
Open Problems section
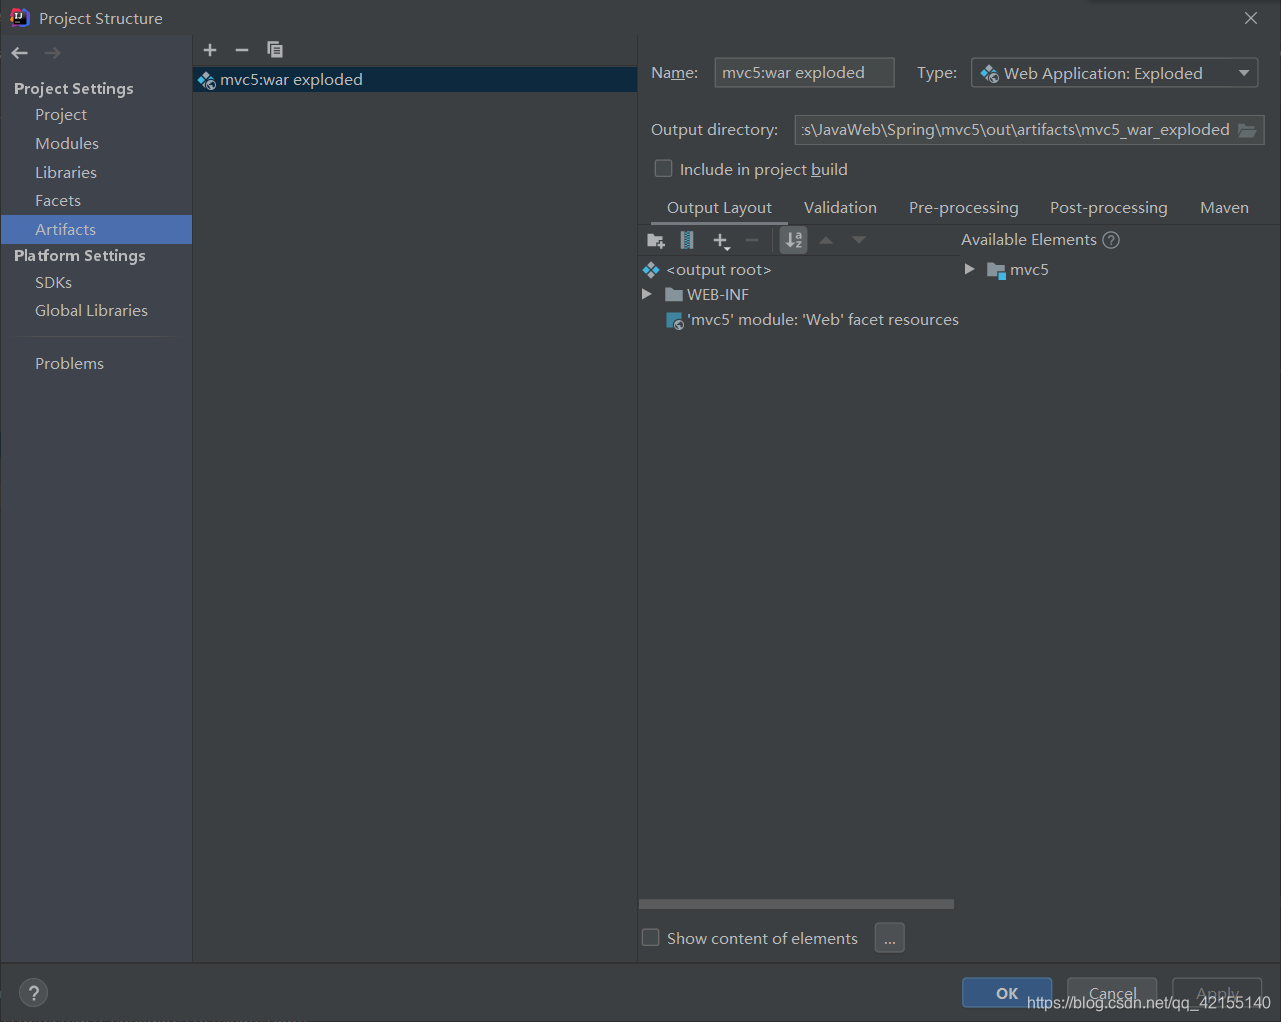(x=69, y=364)
